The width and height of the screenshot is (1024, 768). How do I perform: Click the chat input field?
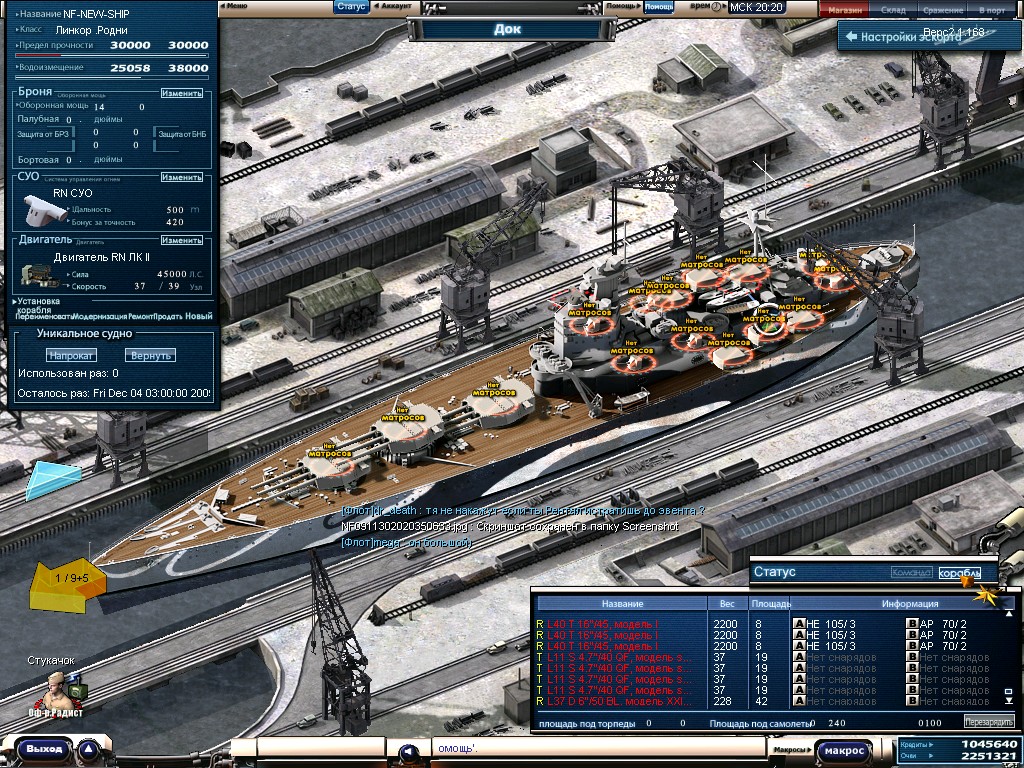click(x=598, y=748)
